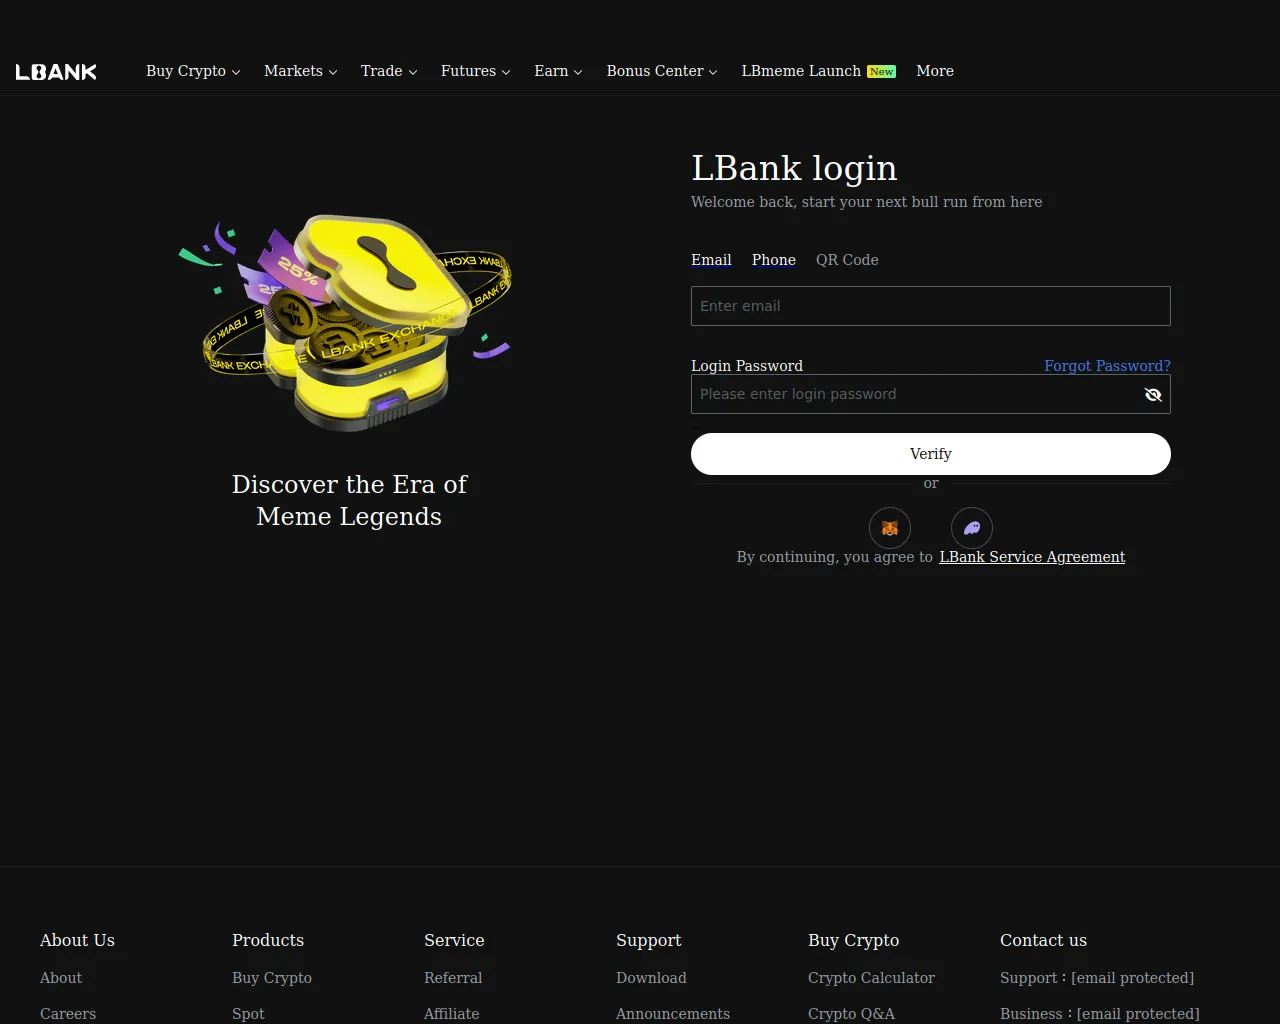Click the LBANK logo
This screenshot has height=1024, width=1280.
pos(56,72)
